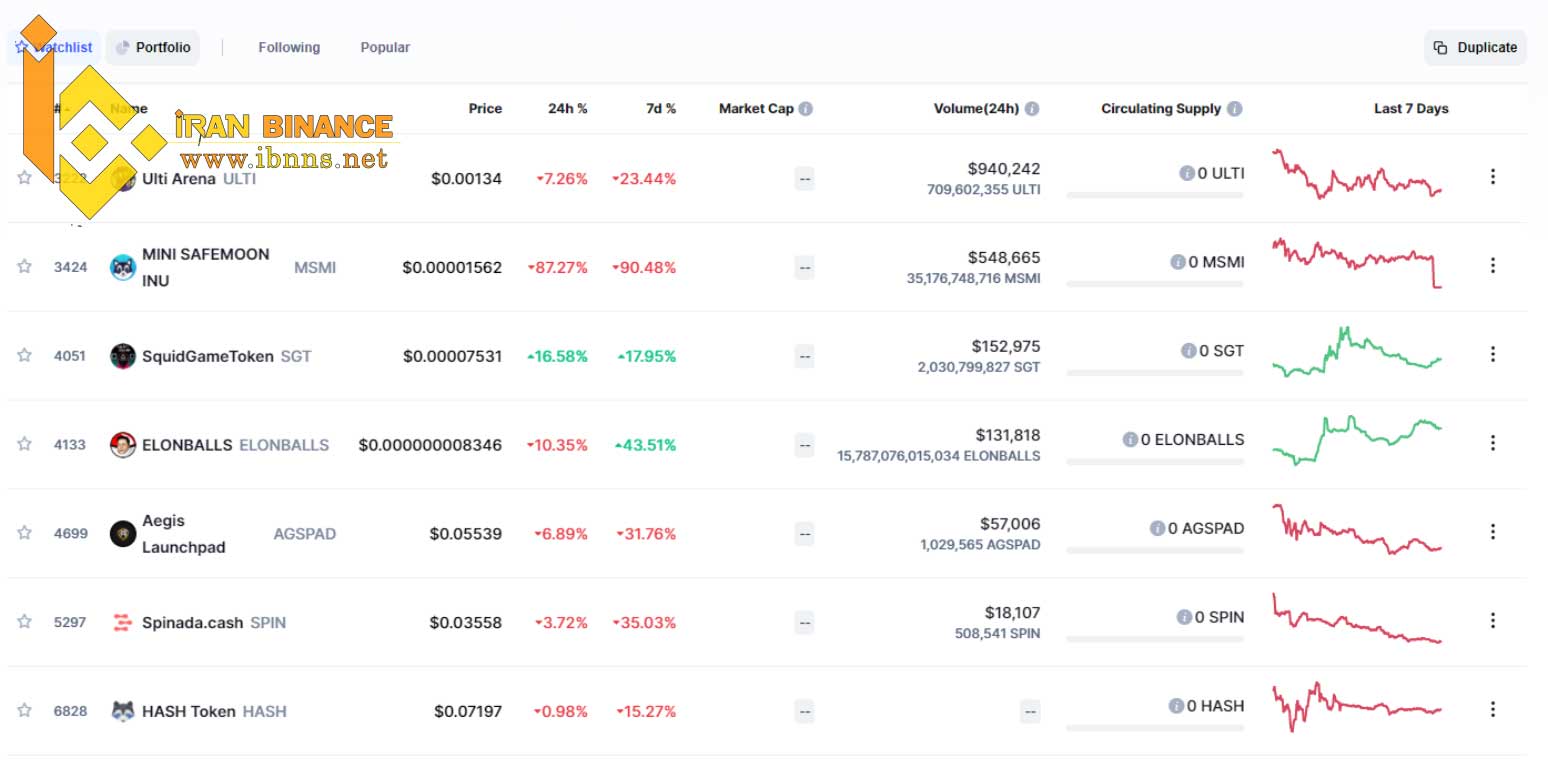Image resolution: width=1548 pixels, height=768 pixels.
Task: Click MINI SAFEMOON 24h change 87.27%
Action: [558, 267]
